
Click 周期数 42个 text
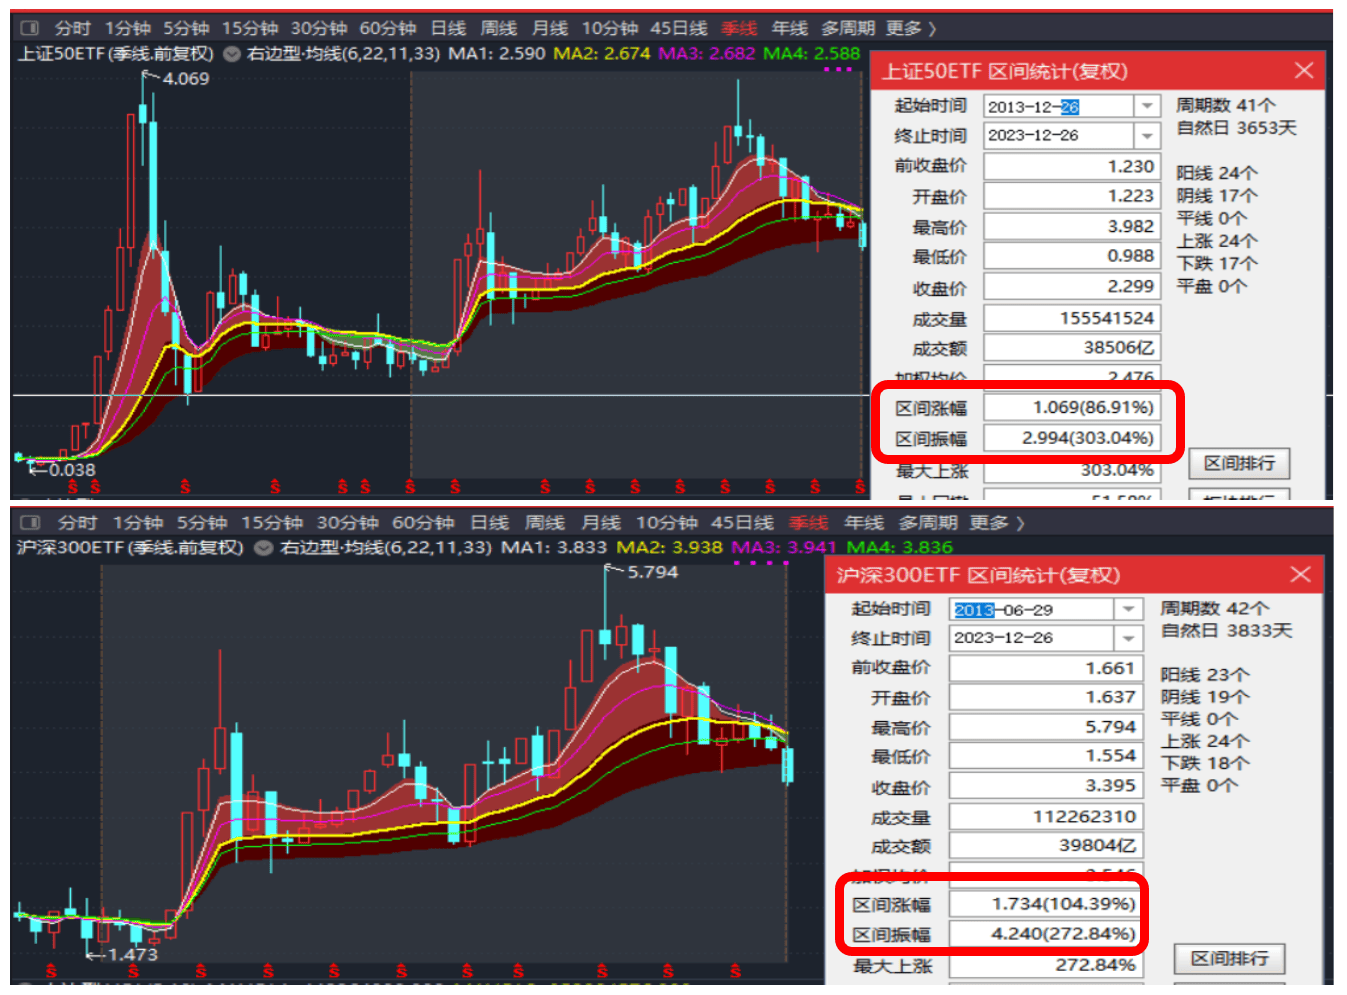pos(1214,608)
